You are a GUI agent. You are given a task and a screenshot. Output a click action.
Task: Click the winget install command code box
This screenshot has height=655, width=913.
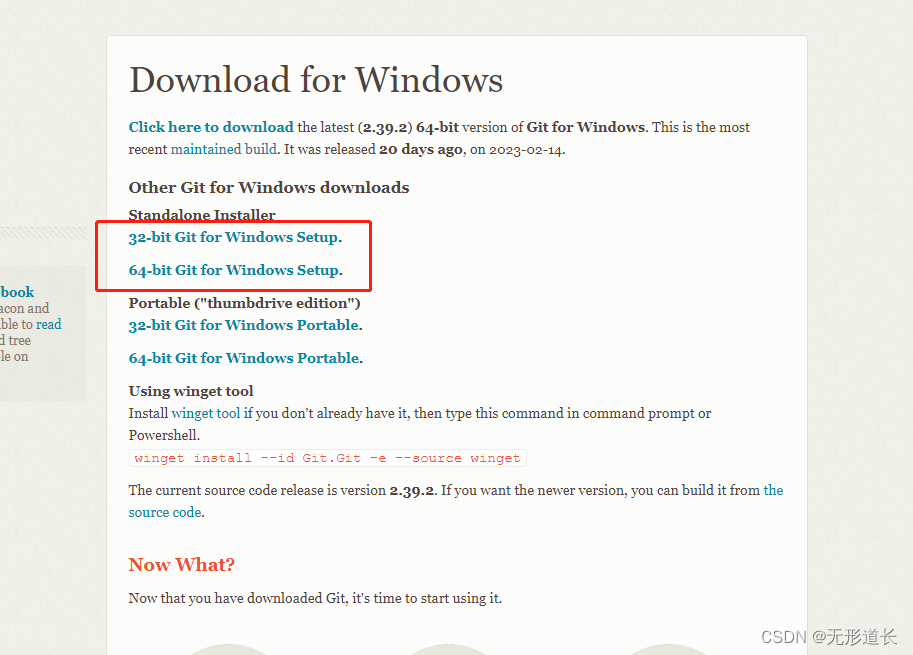click(327, 458)
